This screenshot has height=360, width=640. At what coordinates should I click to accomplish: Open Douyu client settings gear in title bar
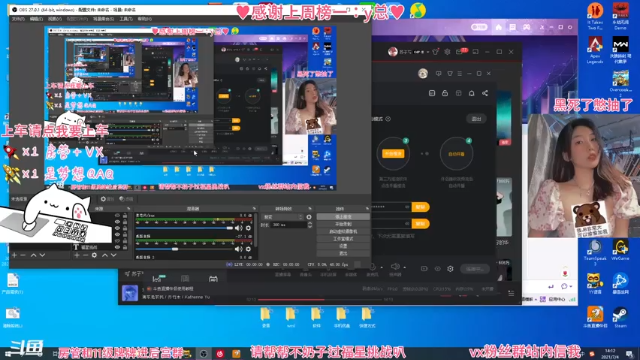click(447, 52)
